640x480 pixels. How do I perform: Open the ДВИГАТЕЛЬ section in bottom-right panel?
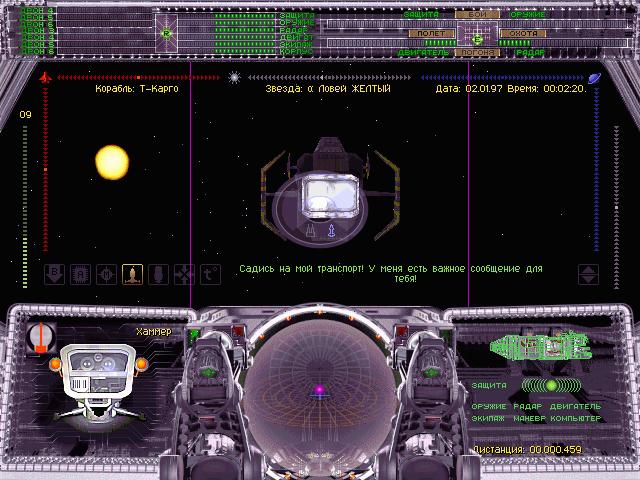click(575, 407)
